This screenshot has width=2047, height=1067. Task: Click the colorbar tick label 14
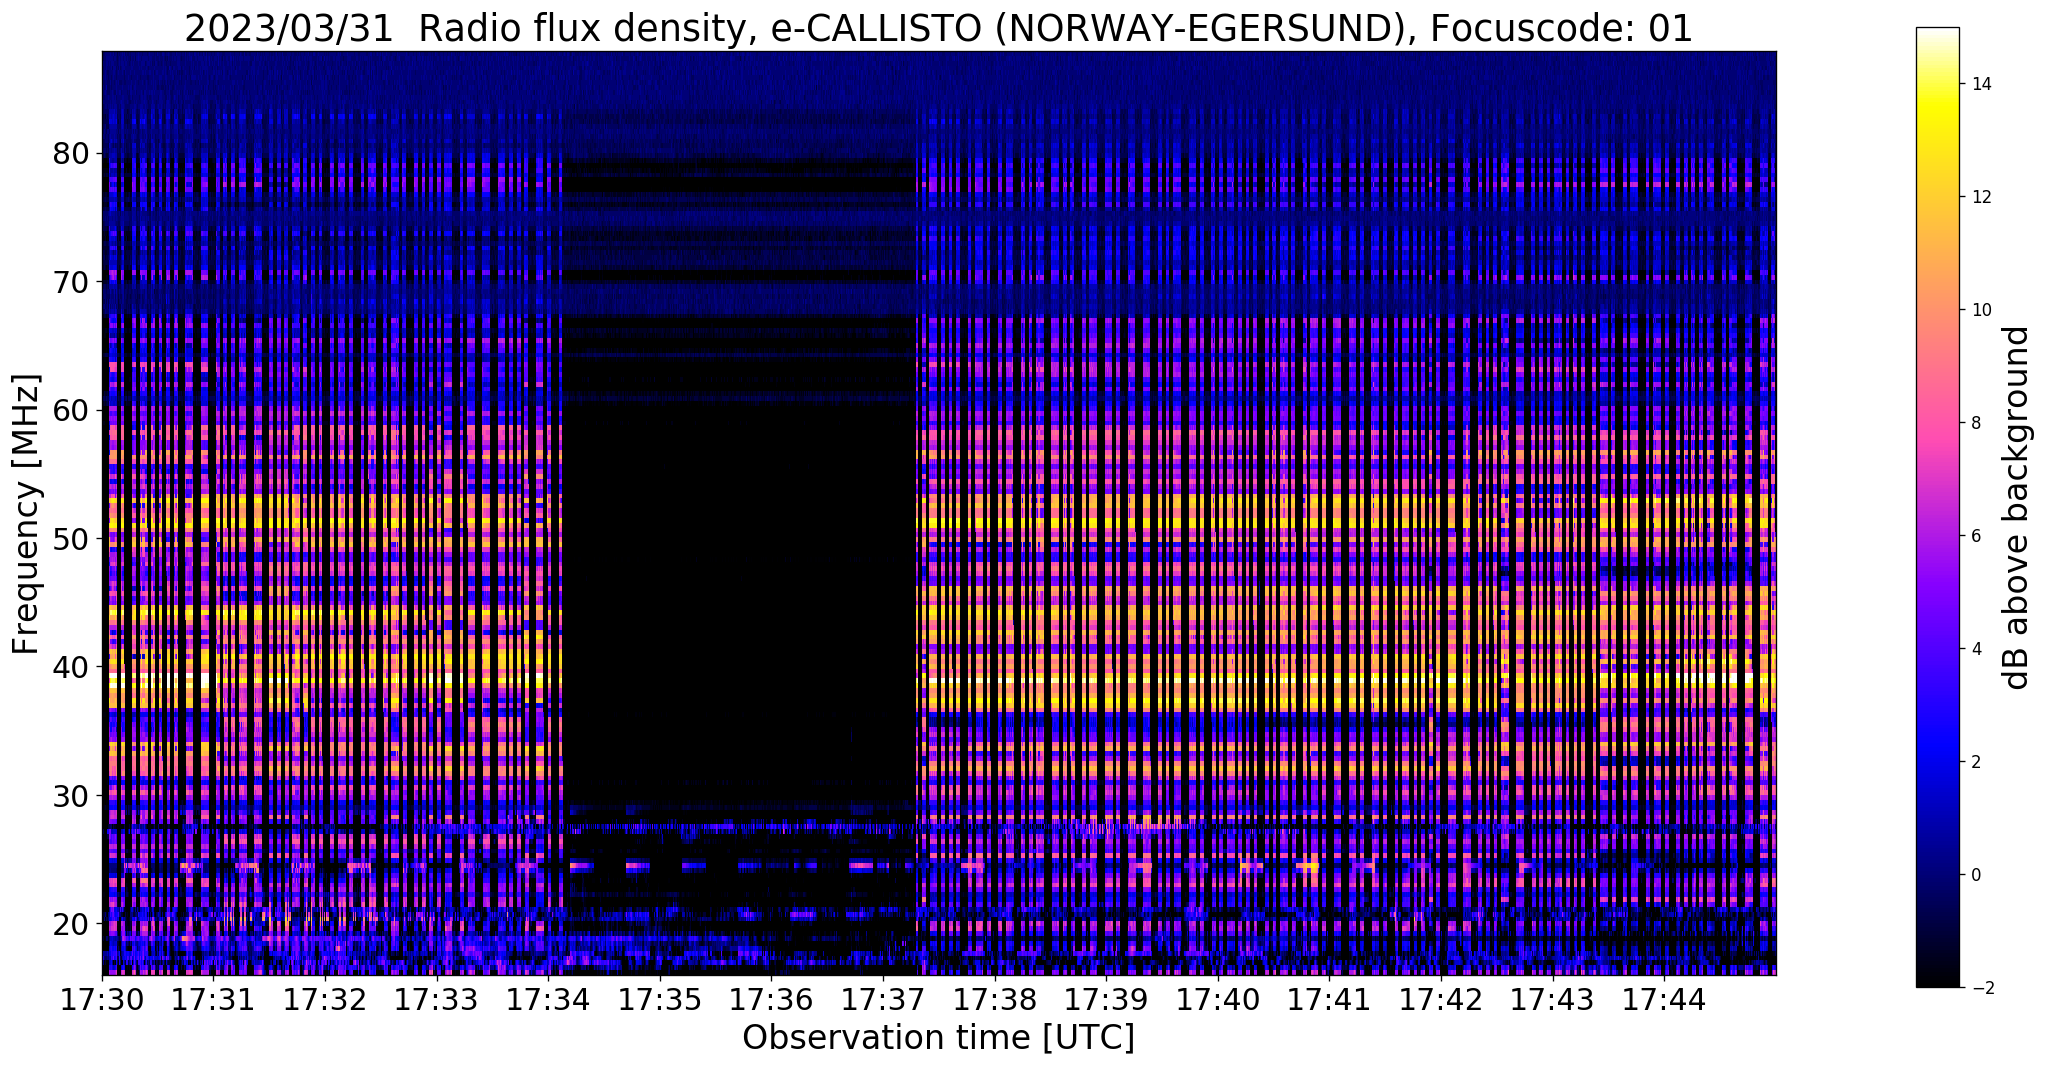pyautogui.click(x=1980, y=84)
